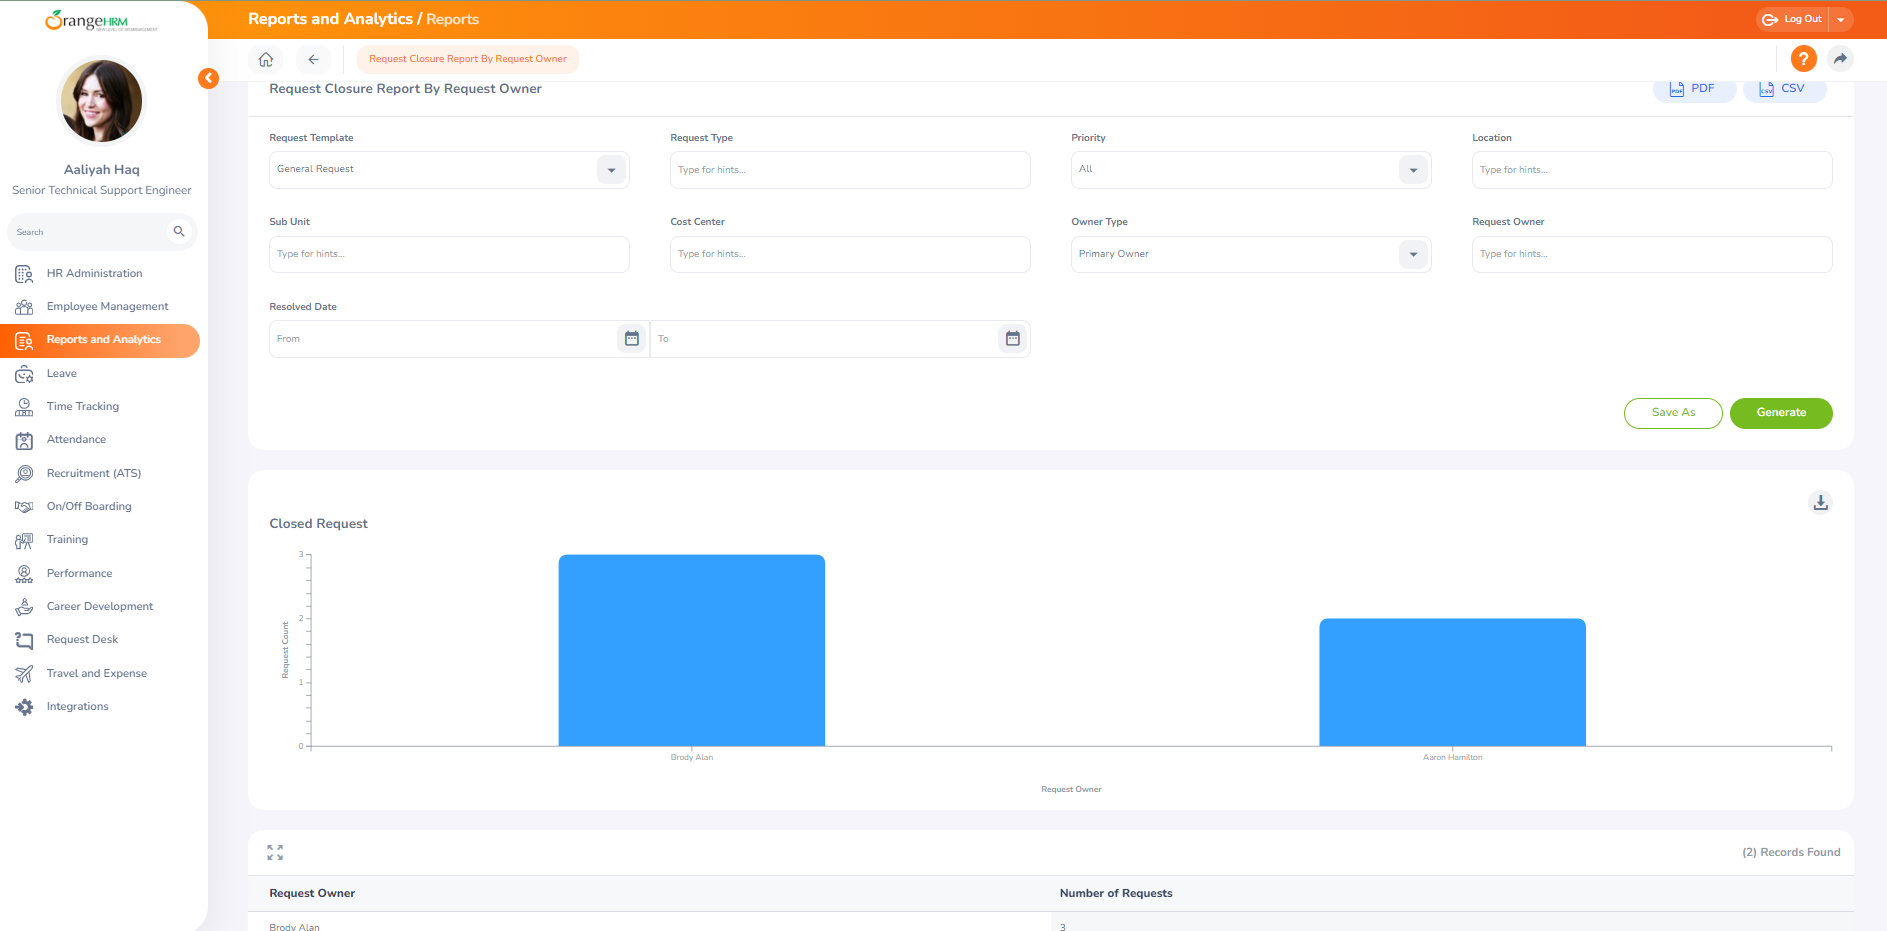Click the share arrow icon
The height and width of the screenshot is (931, 1887).
pyautogui.click(x=1840, y=59)
